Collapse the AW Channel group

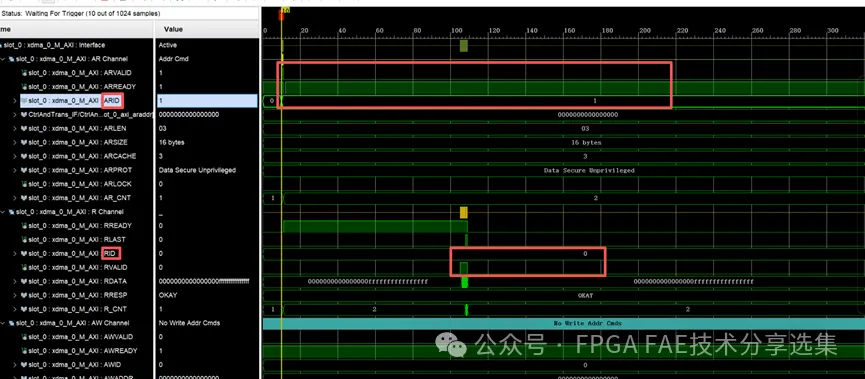tap(3, 323)
